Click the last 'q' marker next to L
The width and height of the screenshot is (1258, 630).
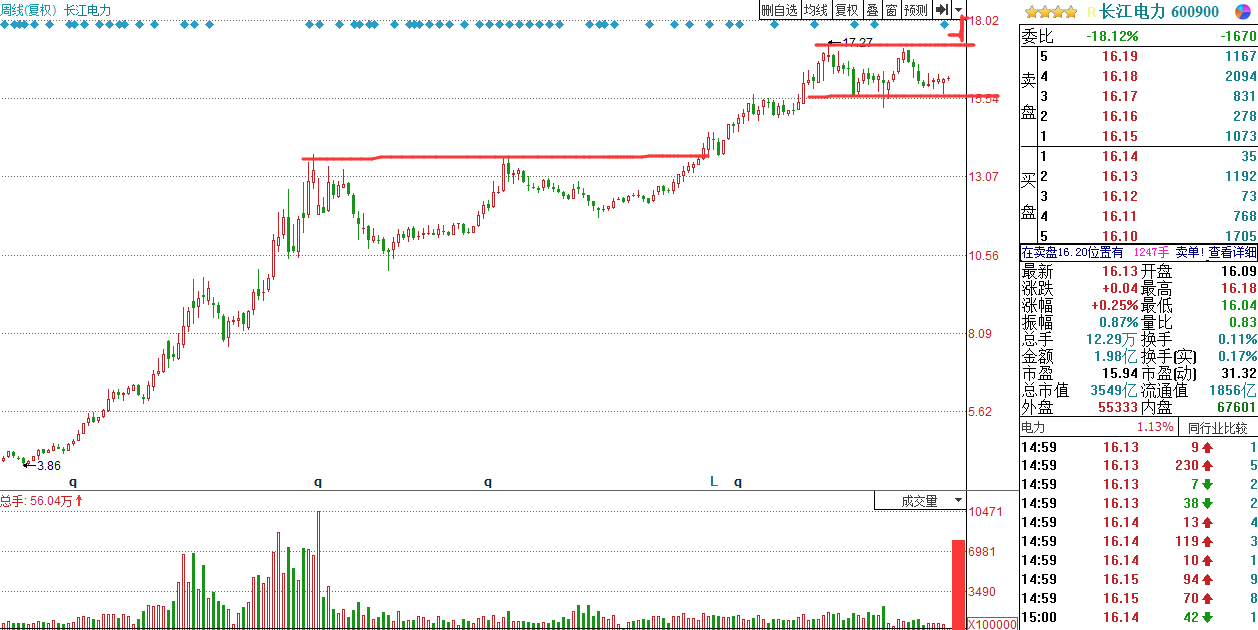[x=738, y=482]
